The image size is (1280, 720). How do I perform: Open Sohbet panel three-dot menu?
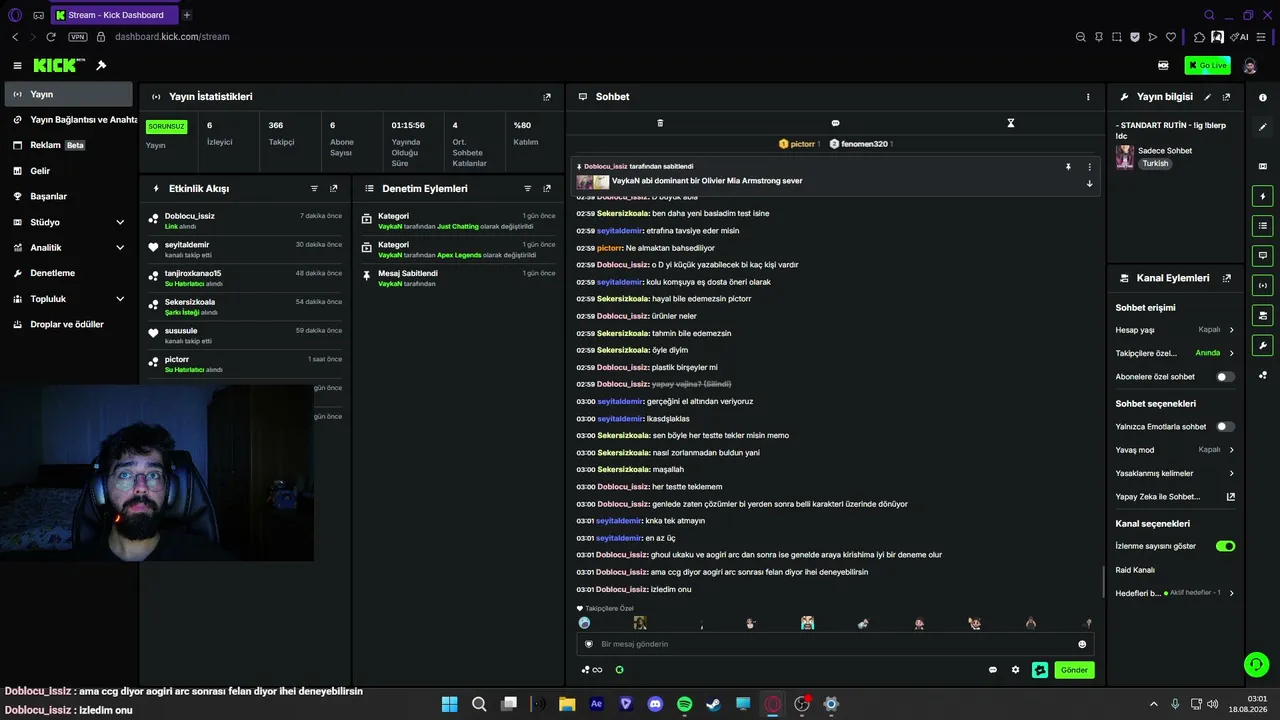point(1088,97)
